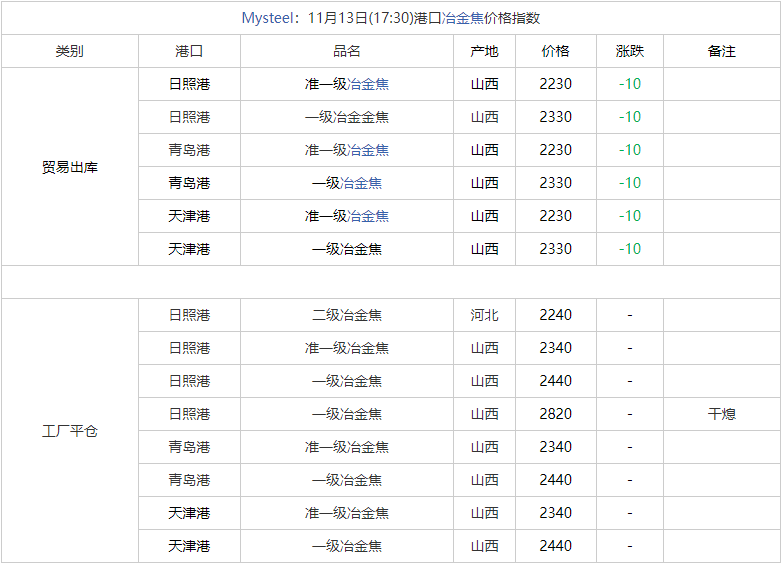Screen dimensions: 782x564
Task: Select the 品名 column header
Action: [x=347, y=51]
